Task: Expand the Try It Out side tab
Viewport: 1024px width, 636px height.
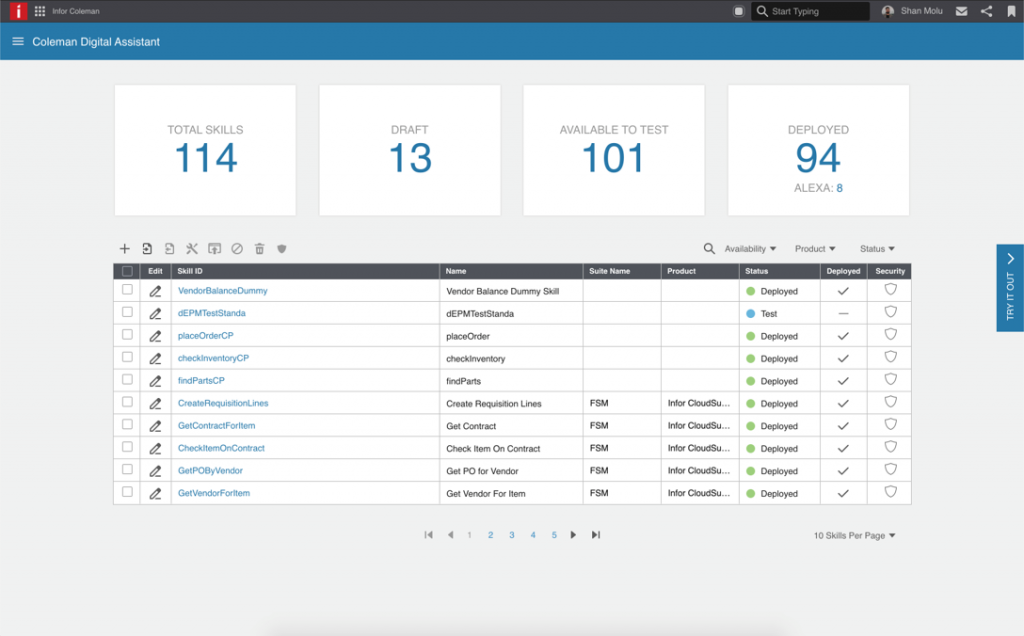Action: click(1010, 287)
